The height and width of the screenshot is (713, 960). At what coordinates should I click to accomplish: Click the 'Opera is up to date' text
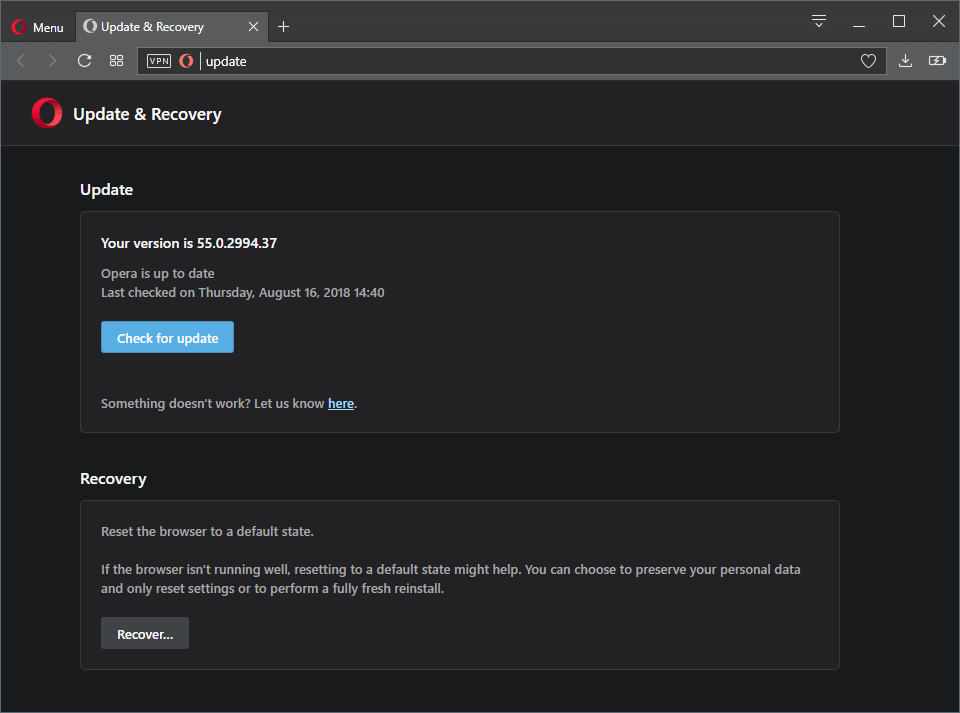[x=158, y=274]
